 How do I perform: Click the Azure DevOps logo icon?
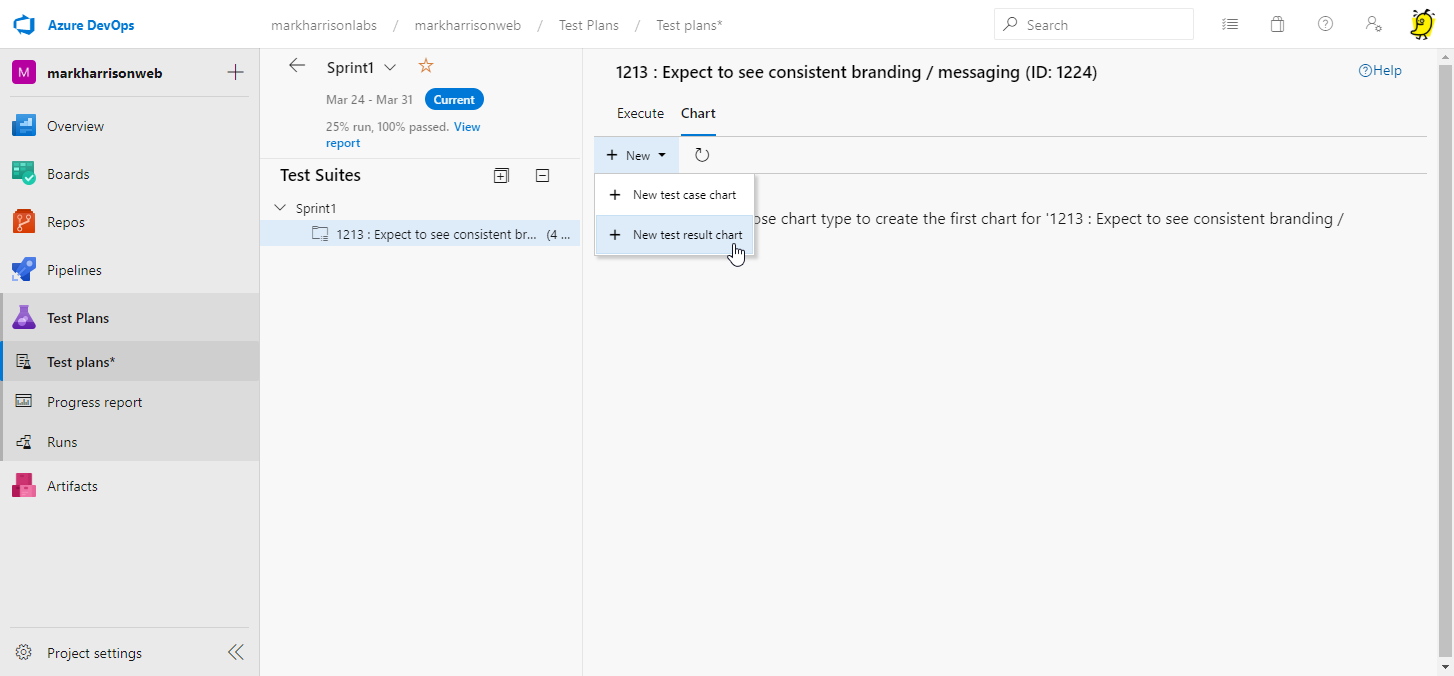pyautogui.click(x=24, y=24)
